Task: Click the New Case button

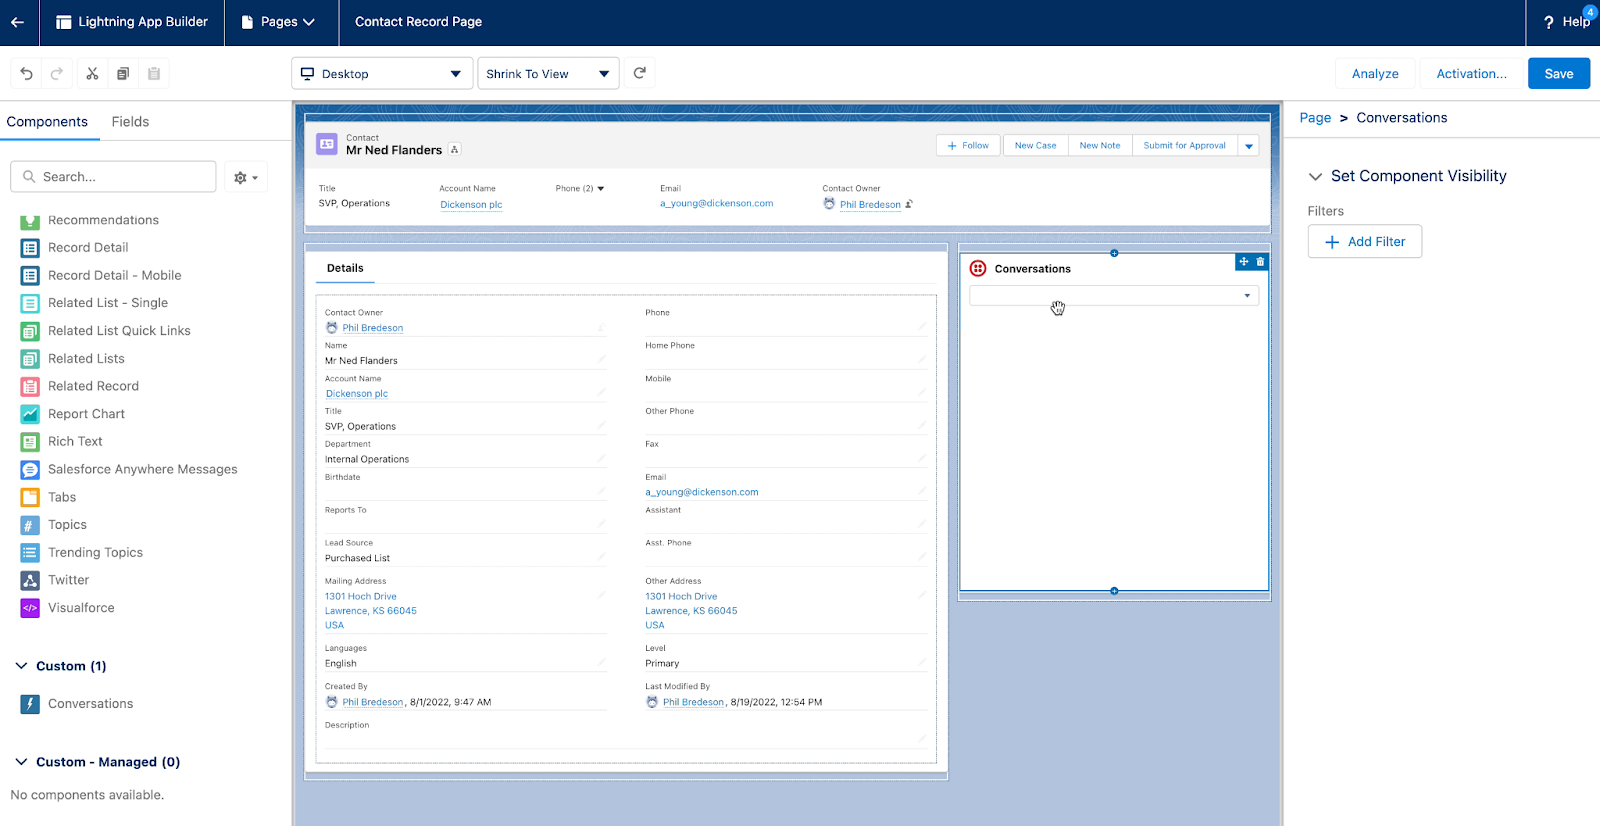Action: pos(1035,146)
